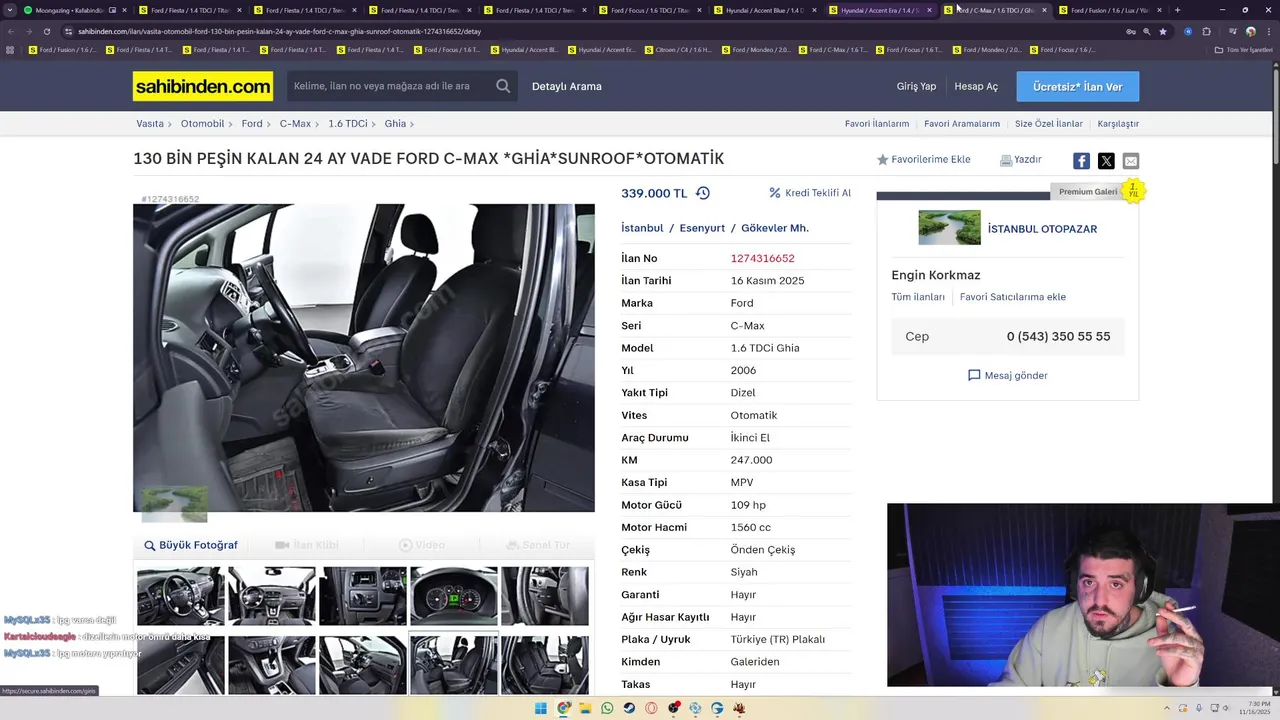Viewport: 1280px width, 720px height.
Task: Share the listing on Facebook
Action: tap(1081, 161)
